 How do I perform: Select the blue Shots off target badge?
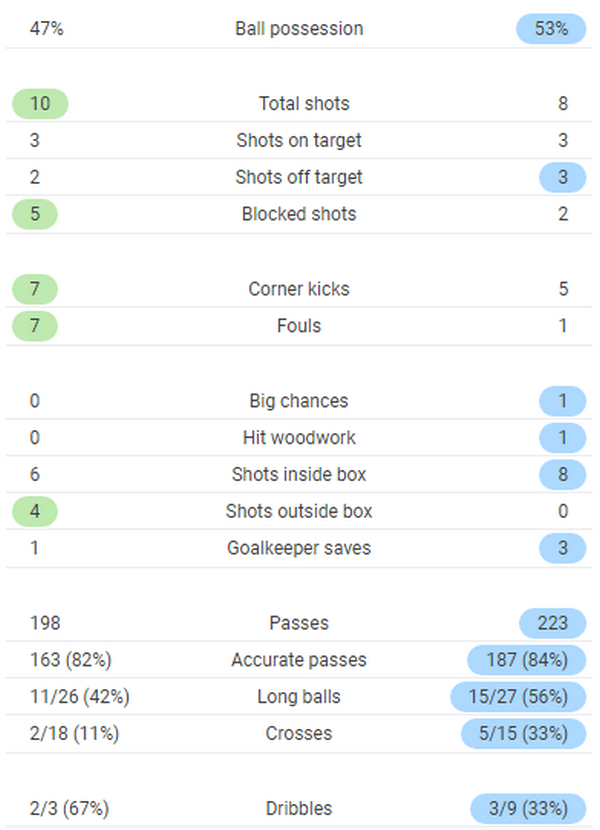pyautogui.click(x=563, y=178)
